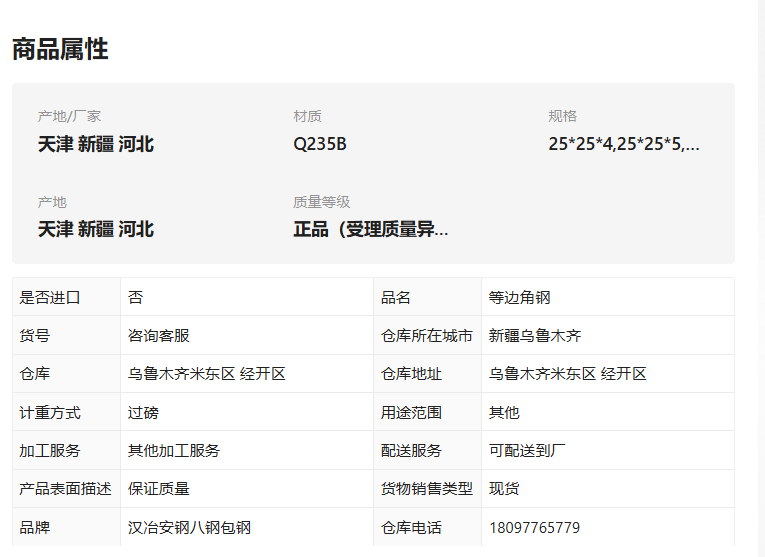The width and height of the screenshot is (765, 557).
Task: Click the truncated 规格 value 25*25*4,25*25*5
Action: (x=624, y=144)
